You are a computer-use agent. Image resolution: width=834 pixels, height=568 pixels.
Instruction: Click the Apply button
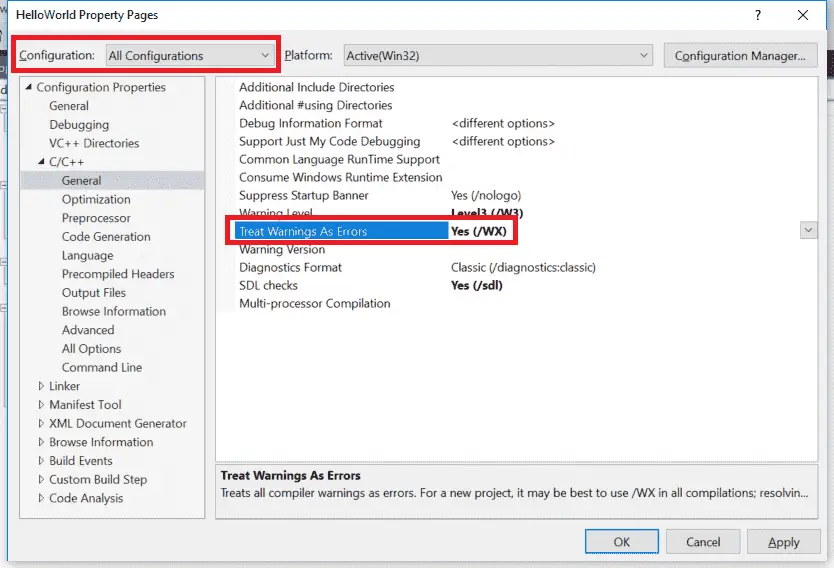pyautogui.click(x=783, y=542)
